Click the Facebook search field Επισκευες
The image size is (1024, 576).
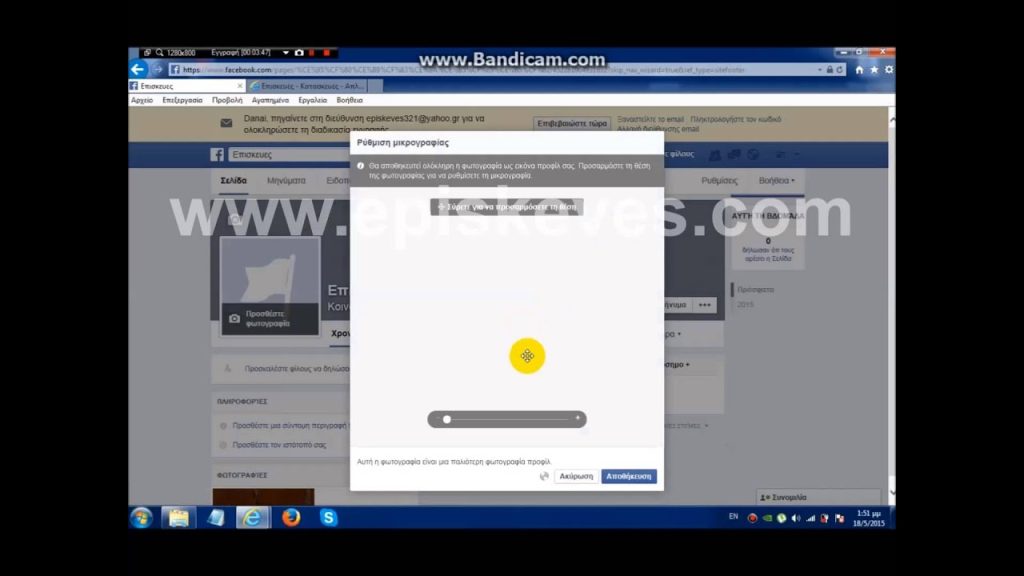click(x=287, y=155)
